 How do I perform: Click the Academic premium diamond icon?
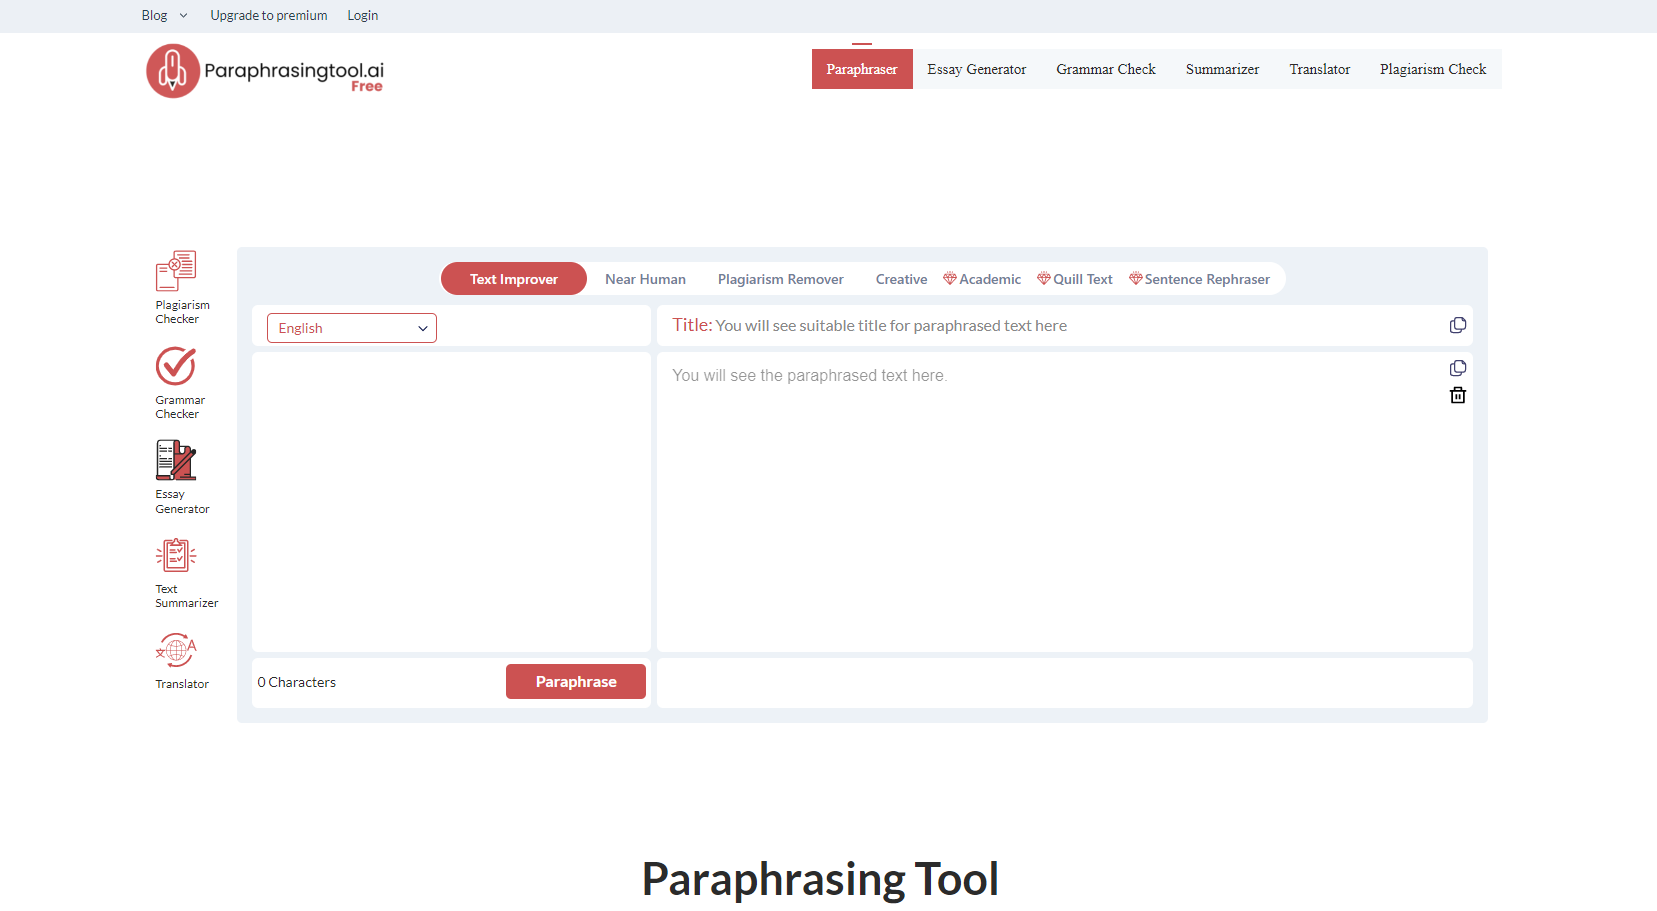coord(950,278)
